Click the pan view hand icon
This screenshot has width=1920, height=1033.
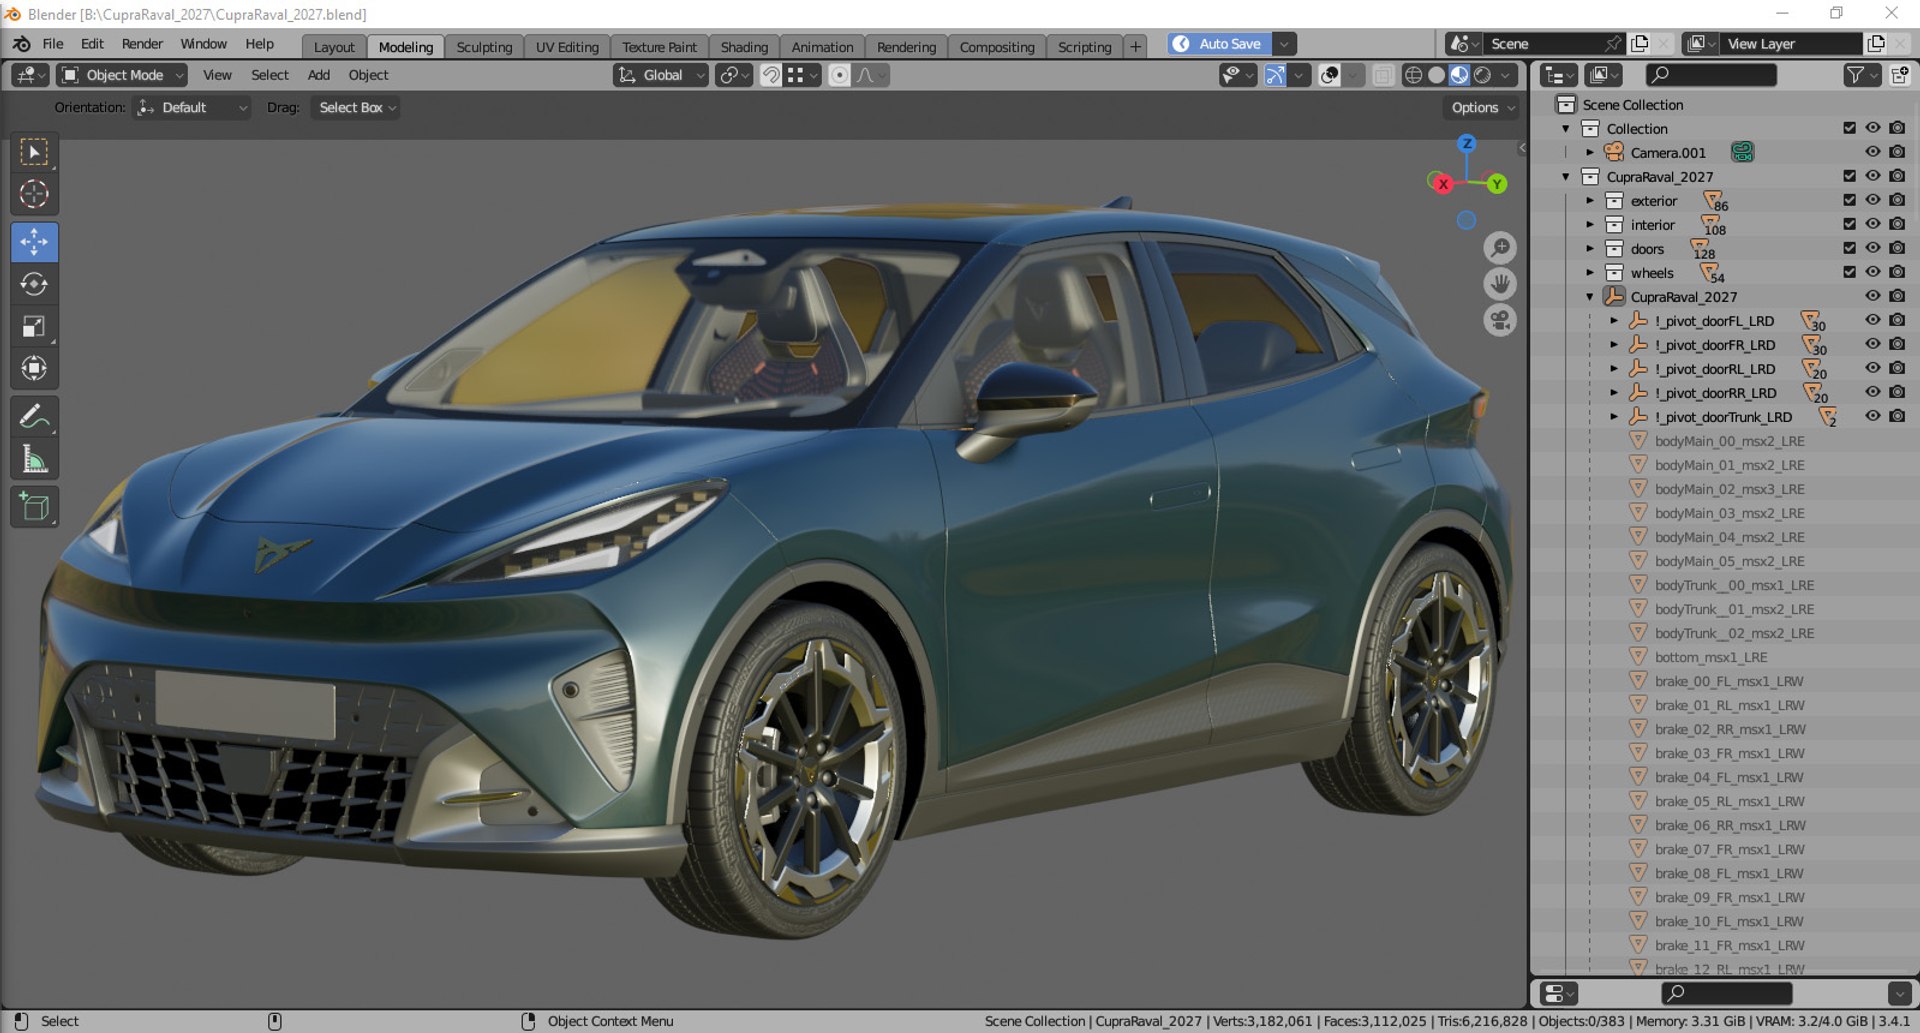(1499, 284)
